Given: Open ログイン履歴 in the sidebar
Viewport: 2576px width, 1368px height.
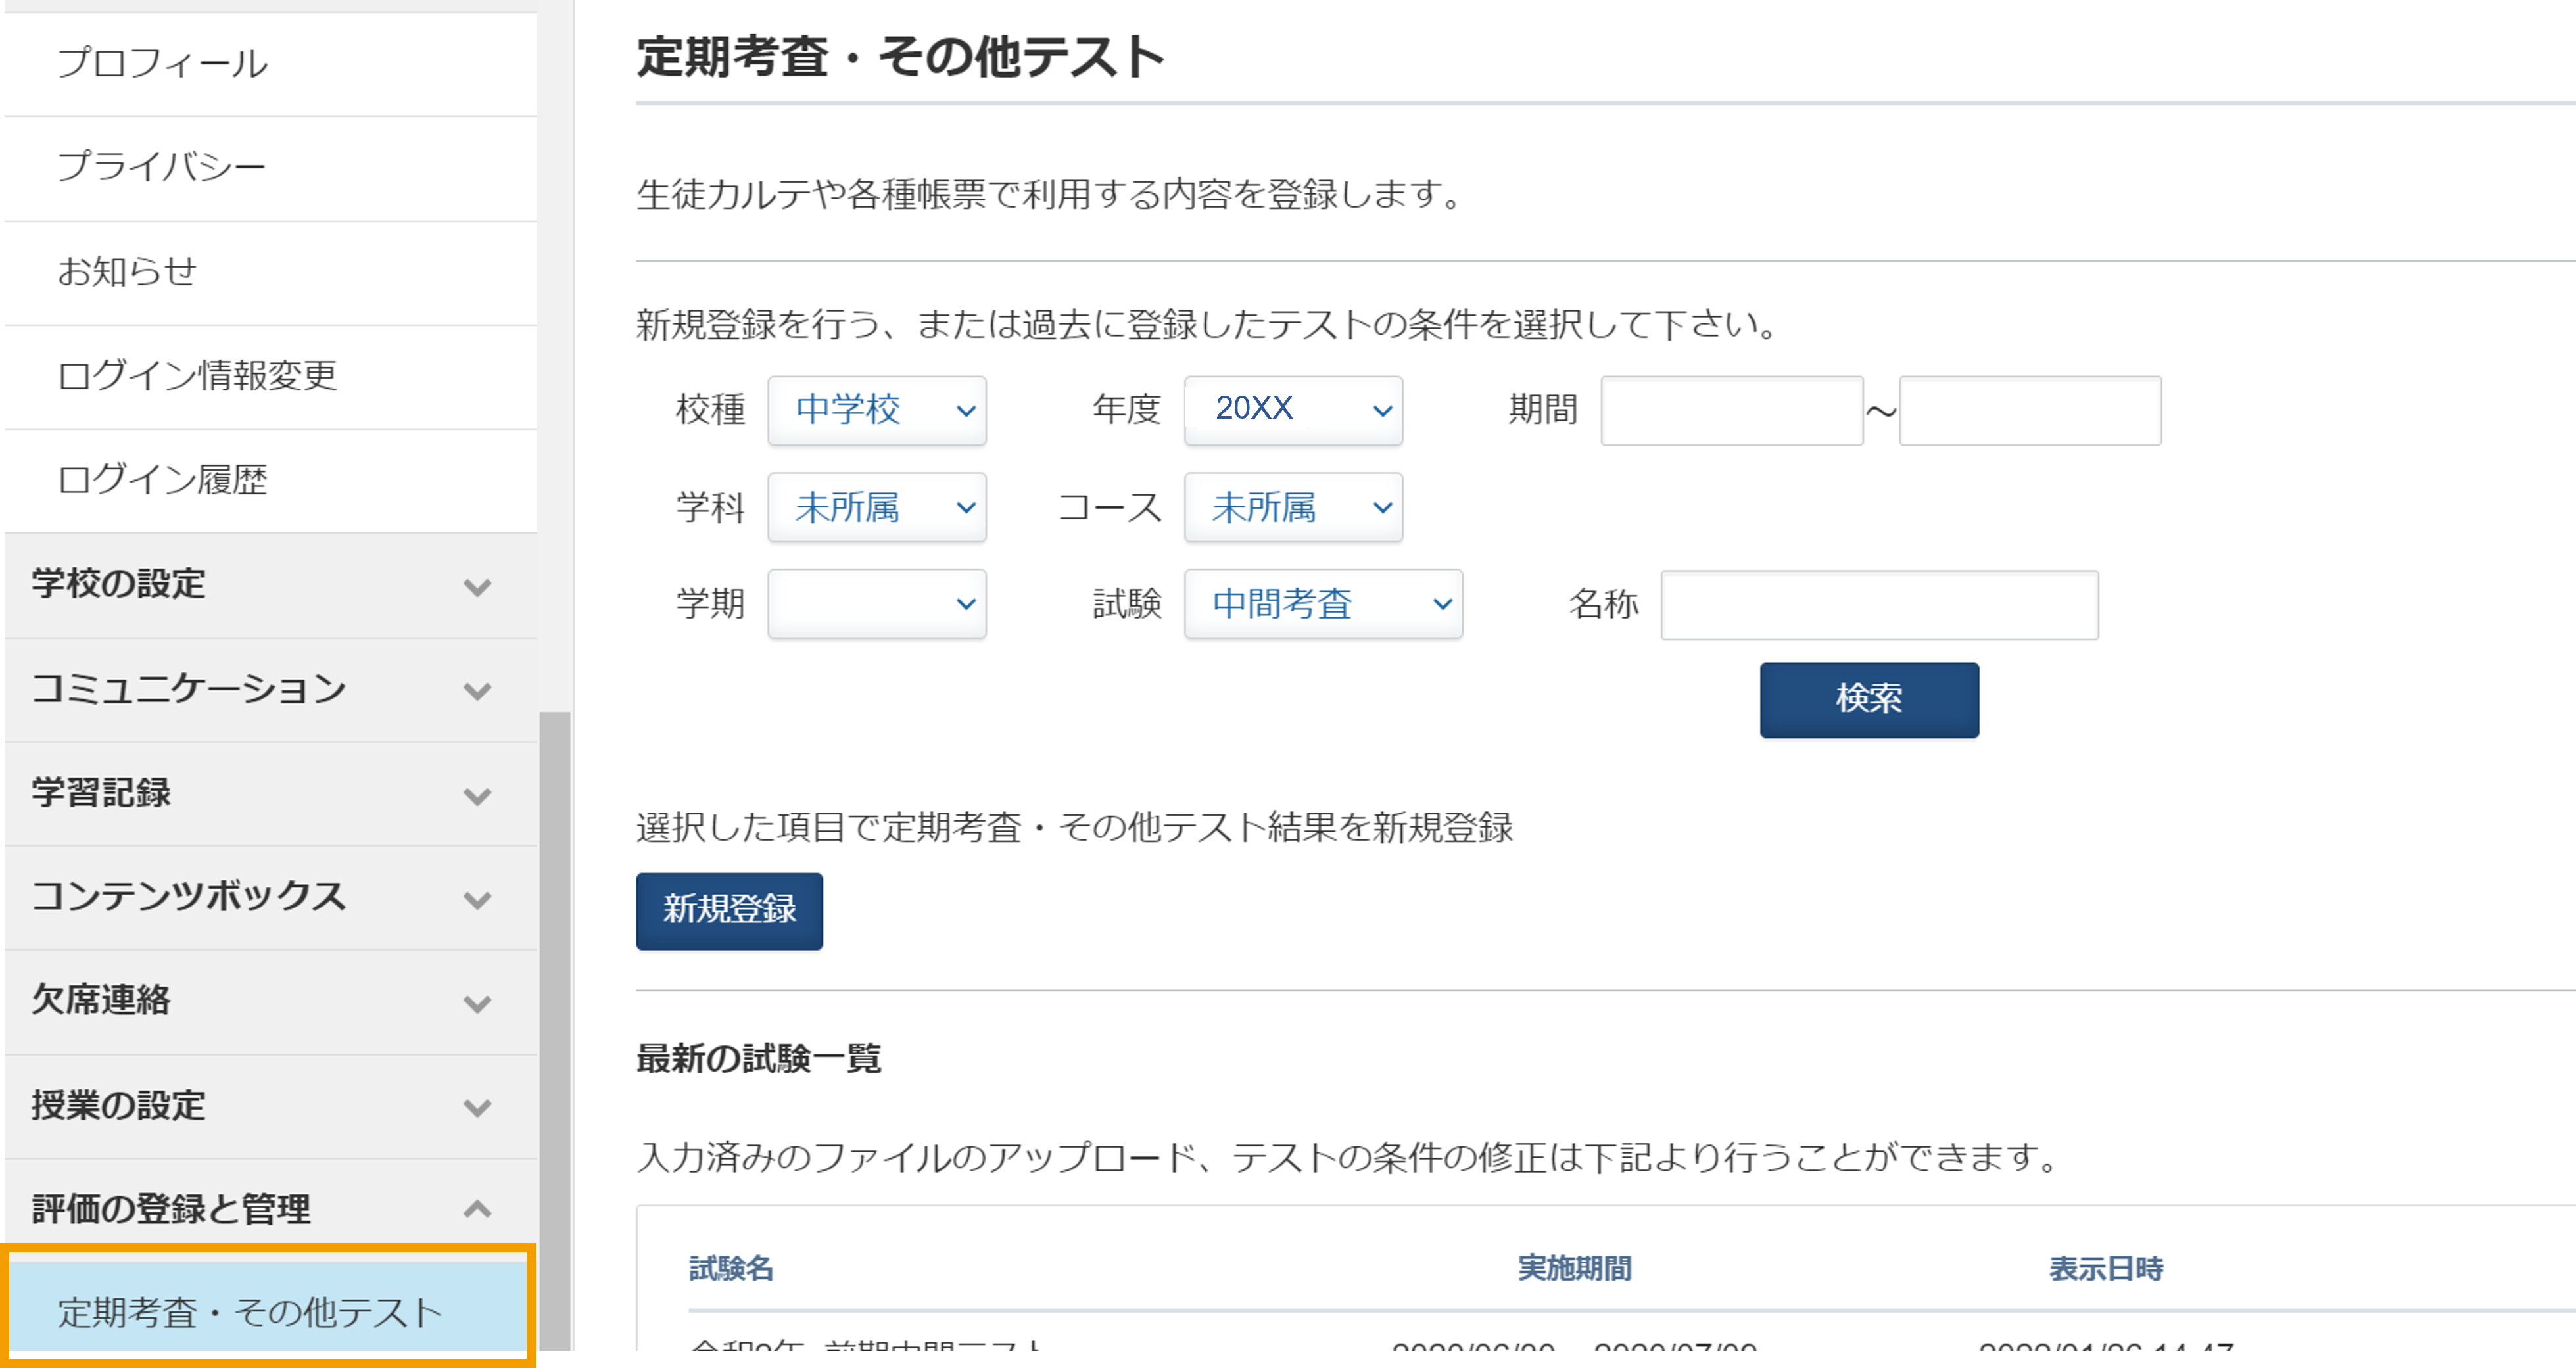Looking at the screenshot, I should pyautogui.click(x=270, y=481).
